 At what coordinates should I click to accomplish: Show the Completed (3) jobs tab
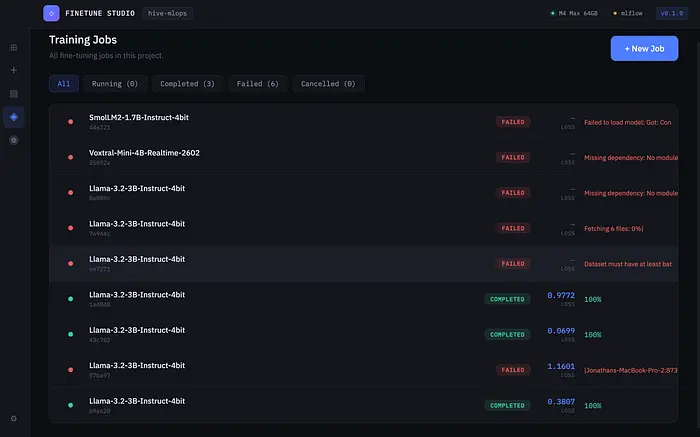click(187, 84)
